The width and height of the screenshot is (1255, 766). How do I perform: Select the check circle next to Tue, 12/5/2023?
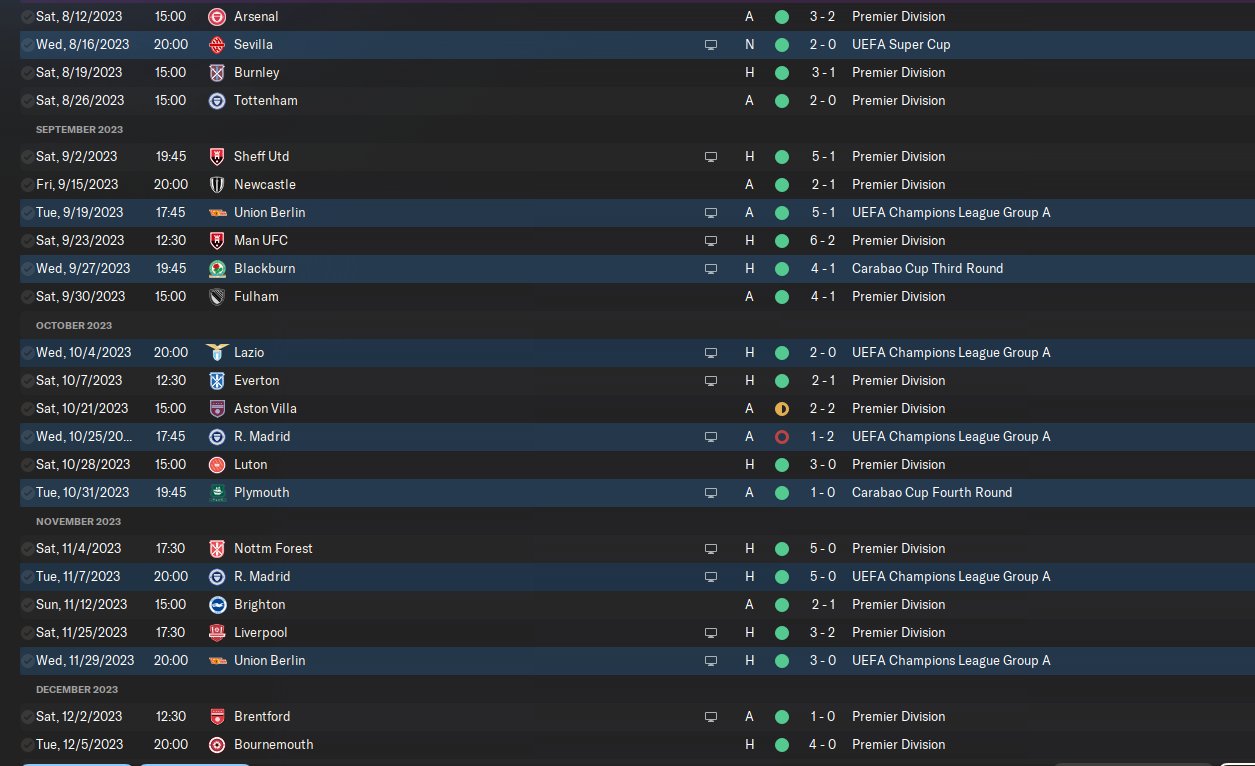27,745
